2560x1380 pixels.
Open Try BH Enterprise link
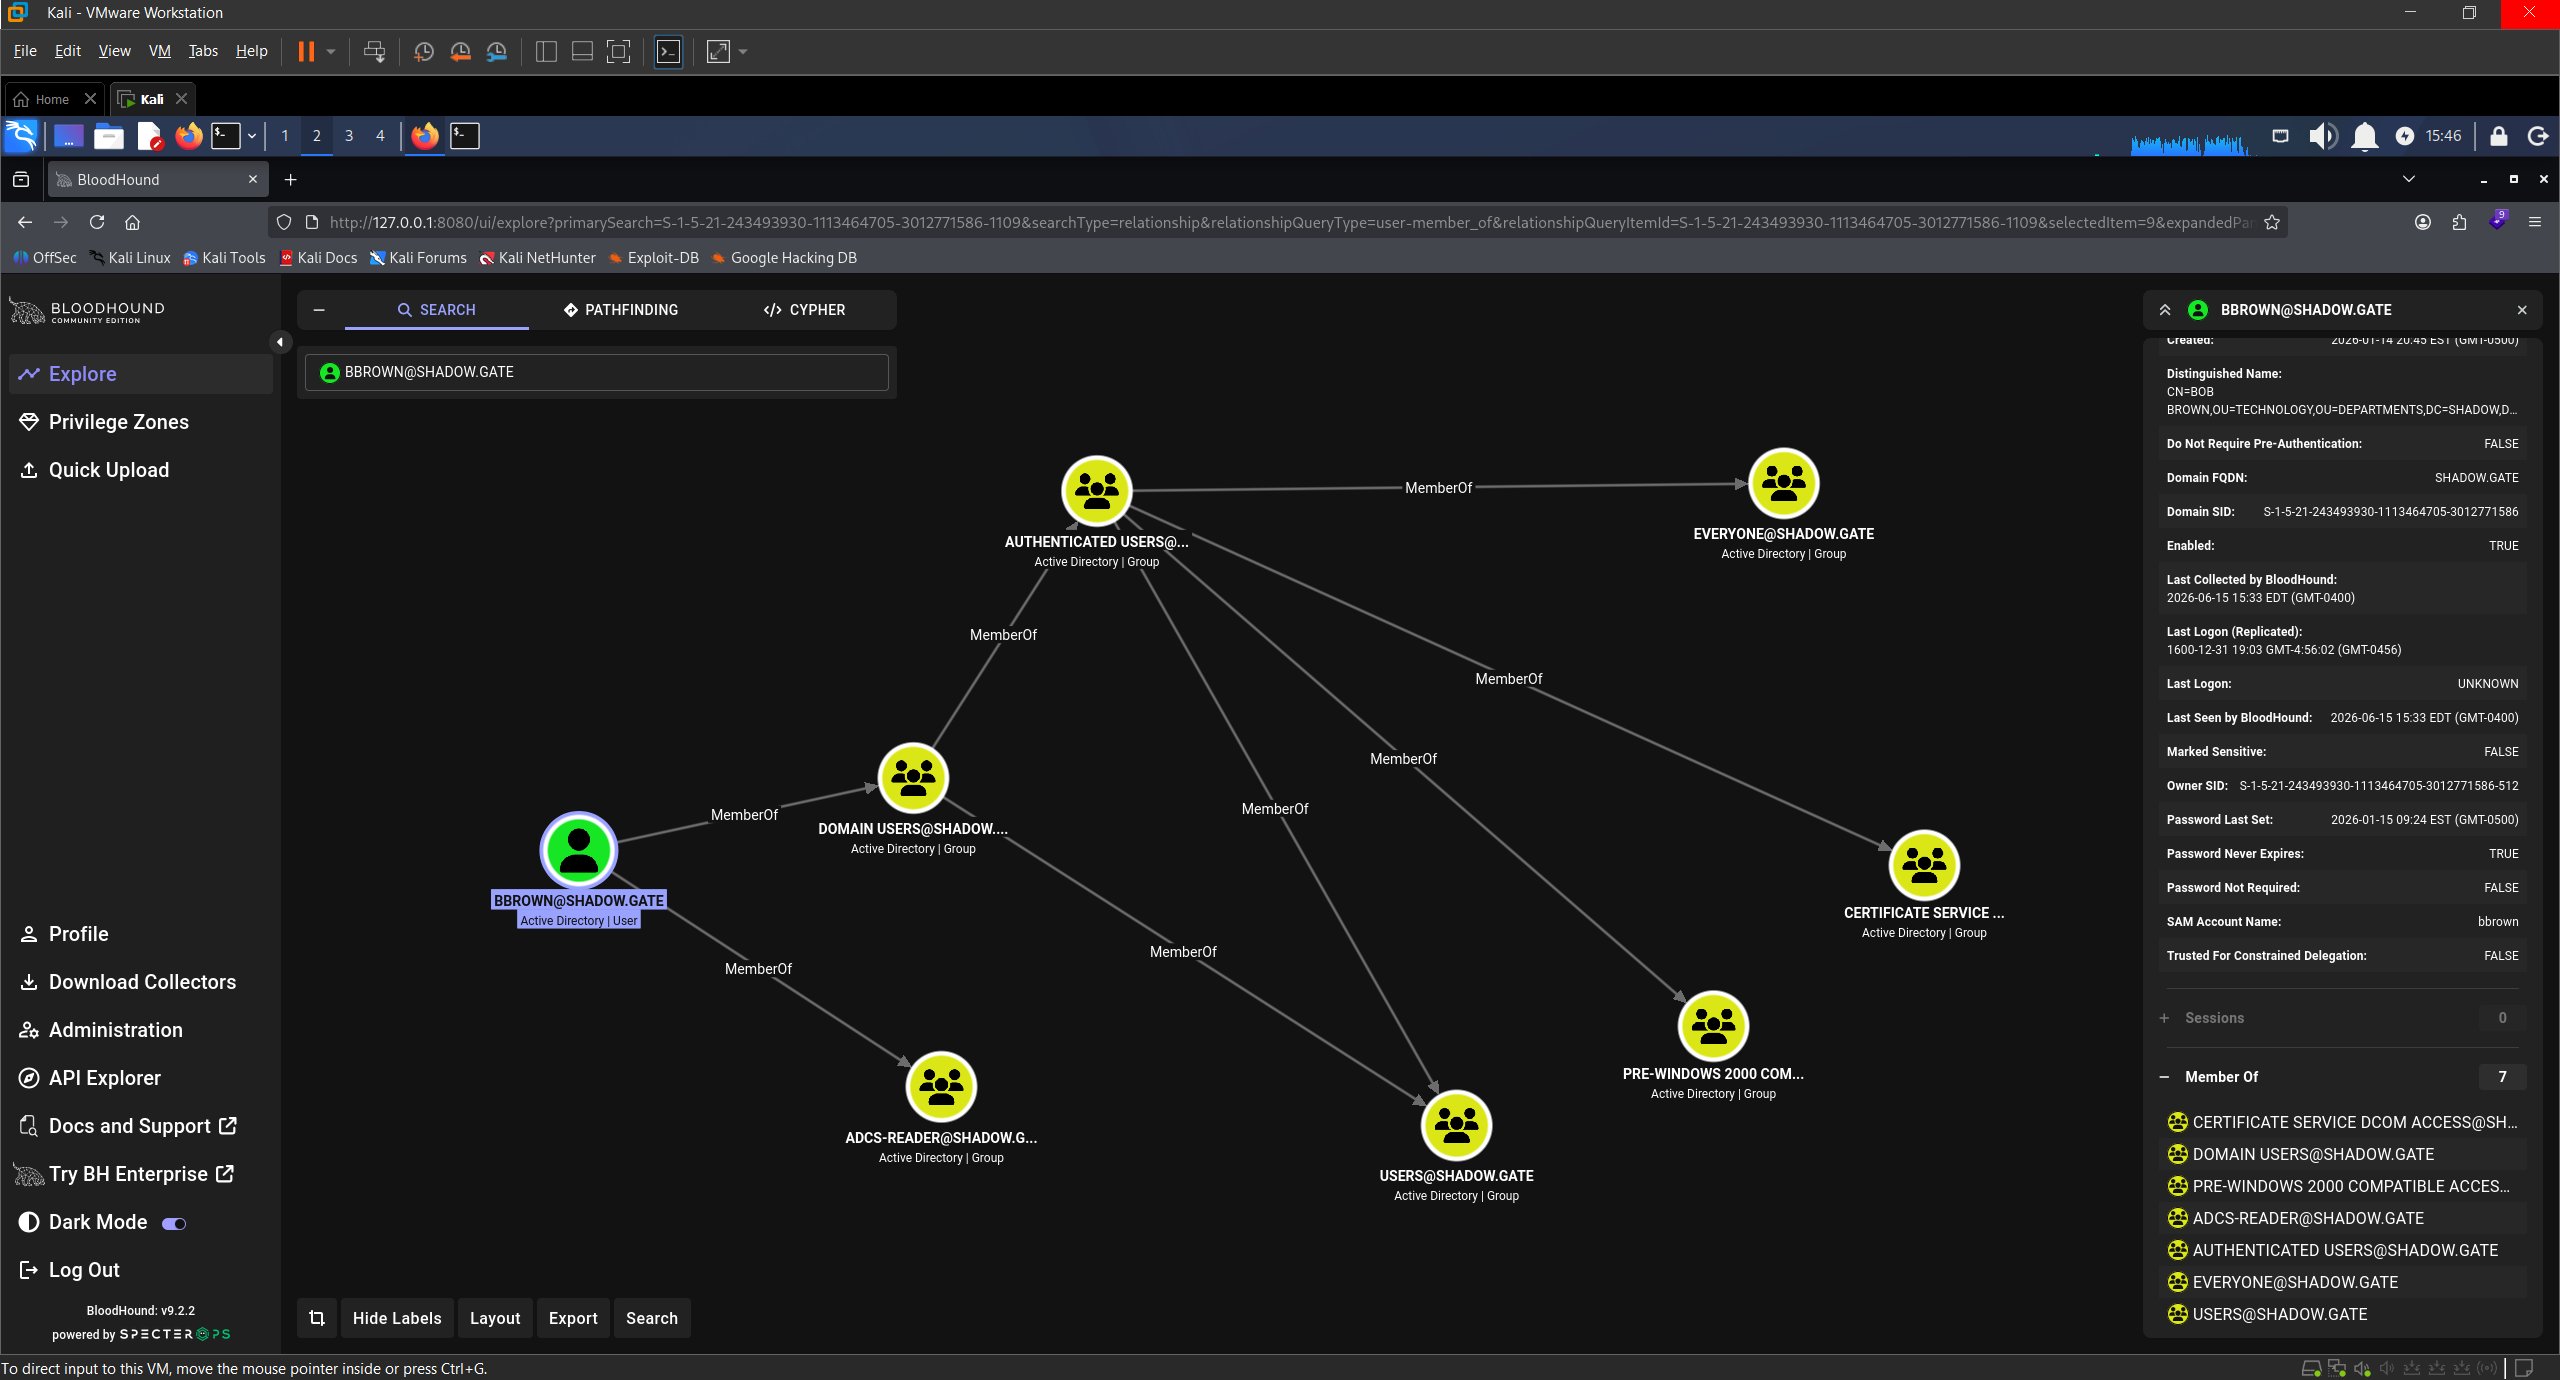click(141, 1174)
